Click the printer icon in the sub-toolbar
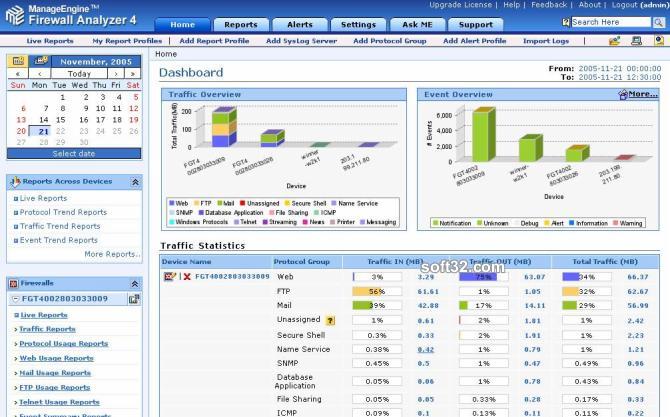 tap(636, 41)
